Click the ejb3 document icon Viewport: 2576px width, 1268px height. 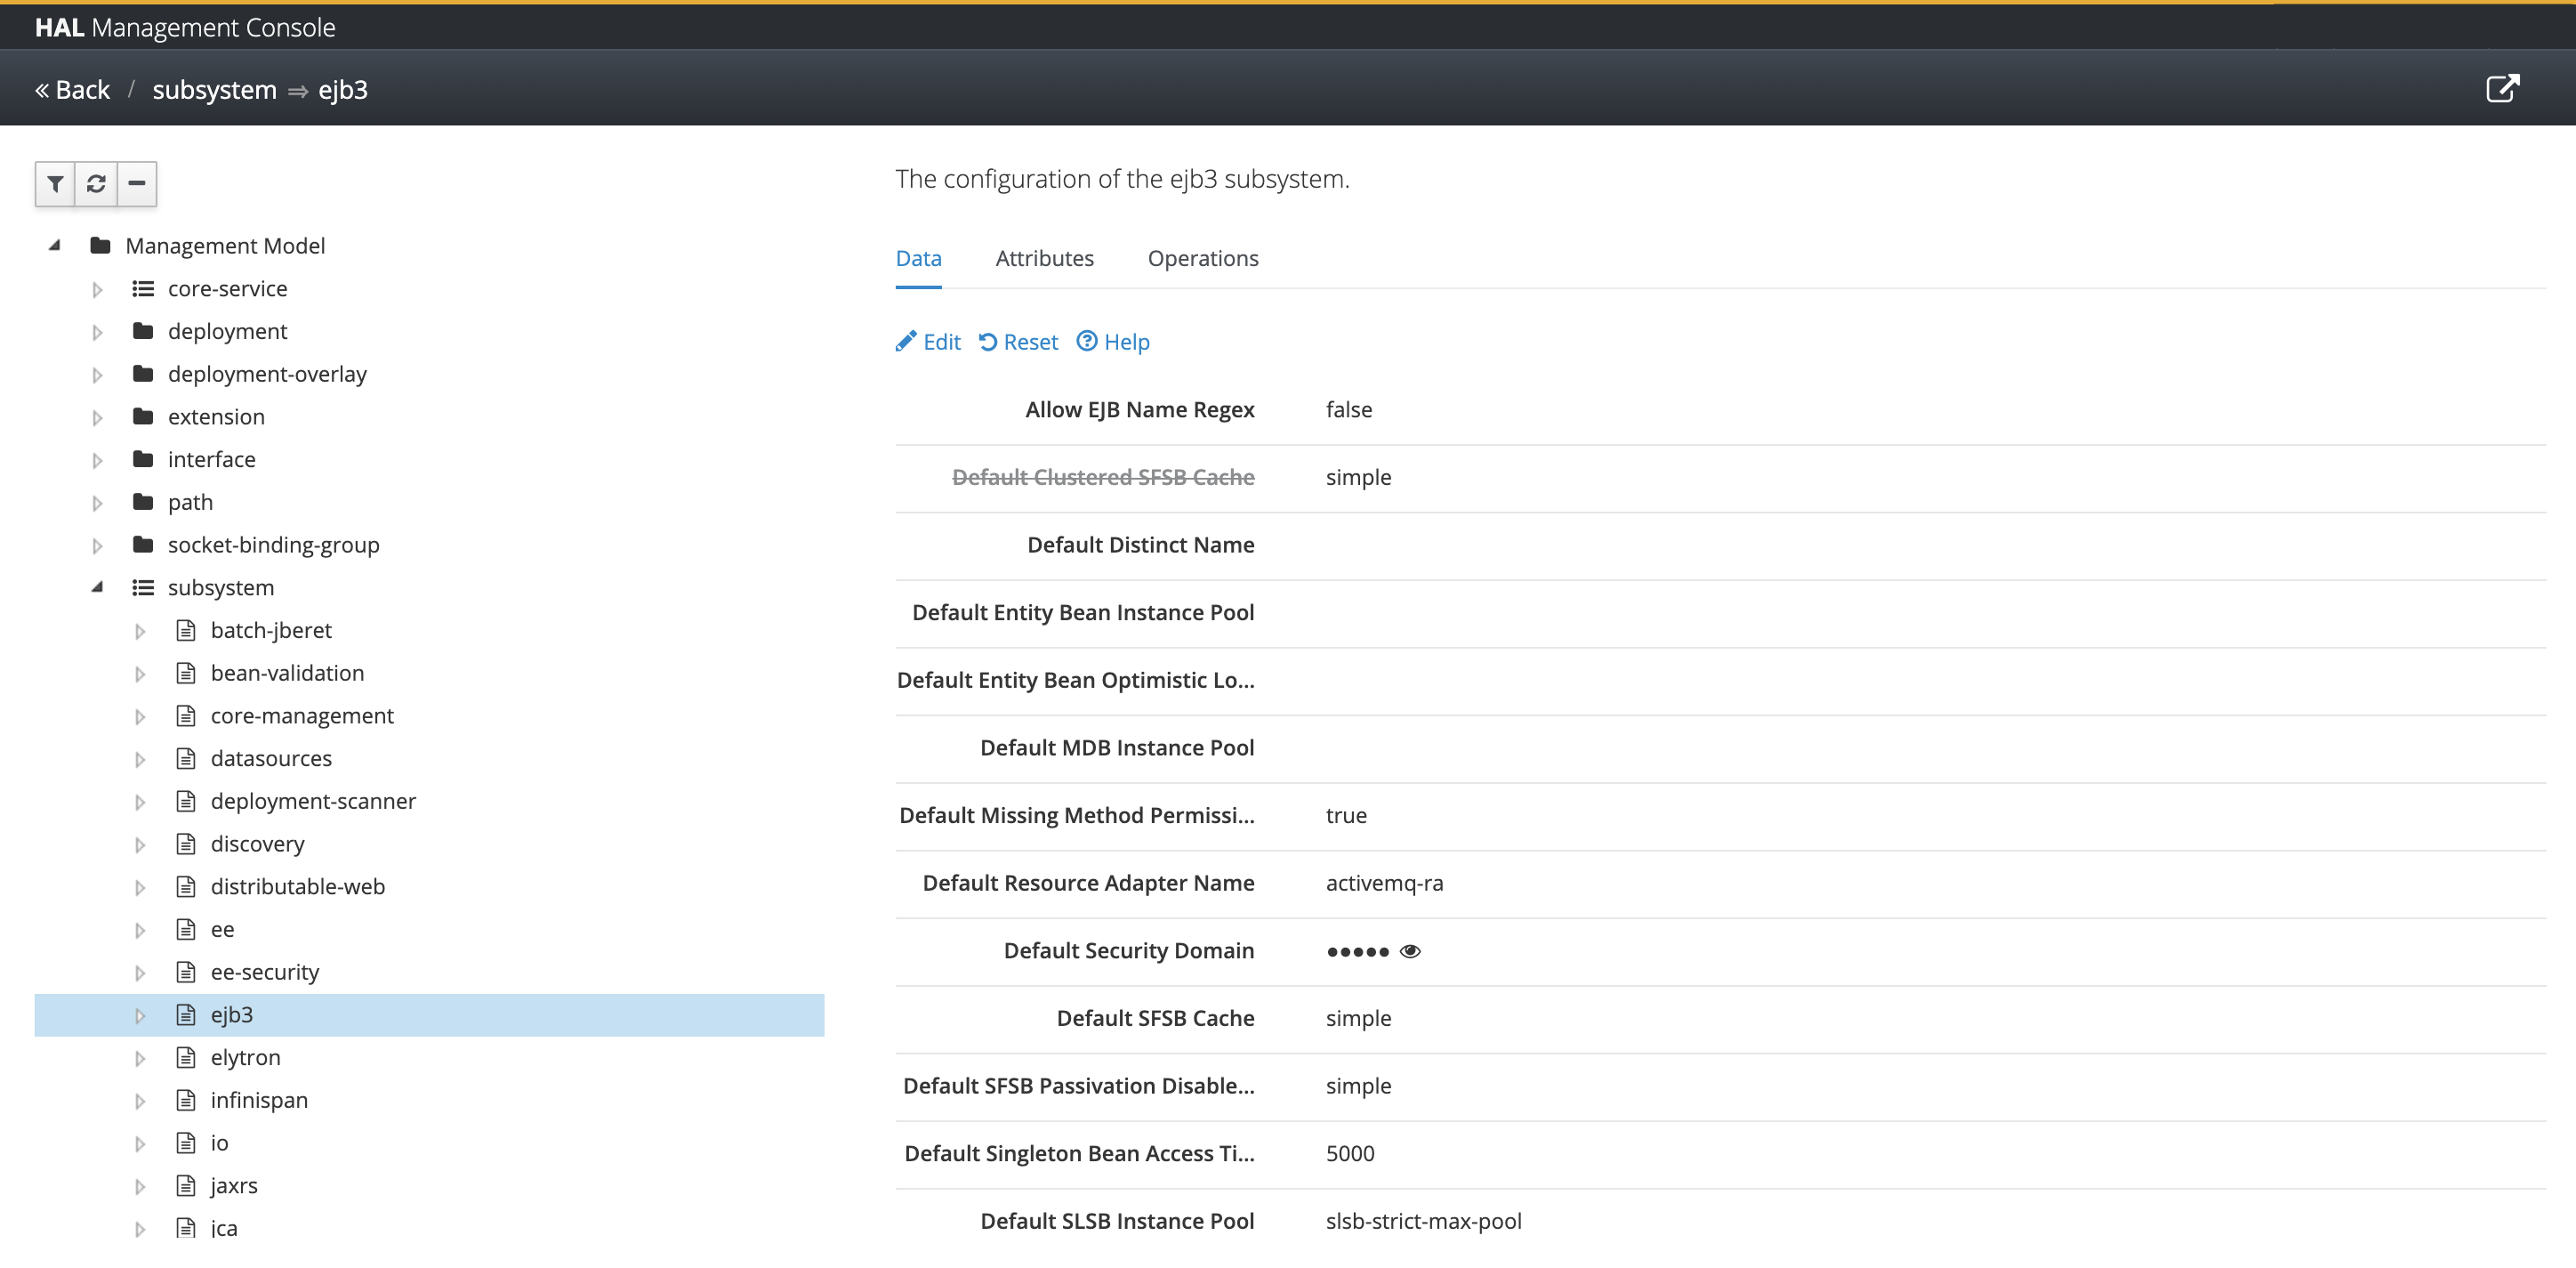(186, 1014)
